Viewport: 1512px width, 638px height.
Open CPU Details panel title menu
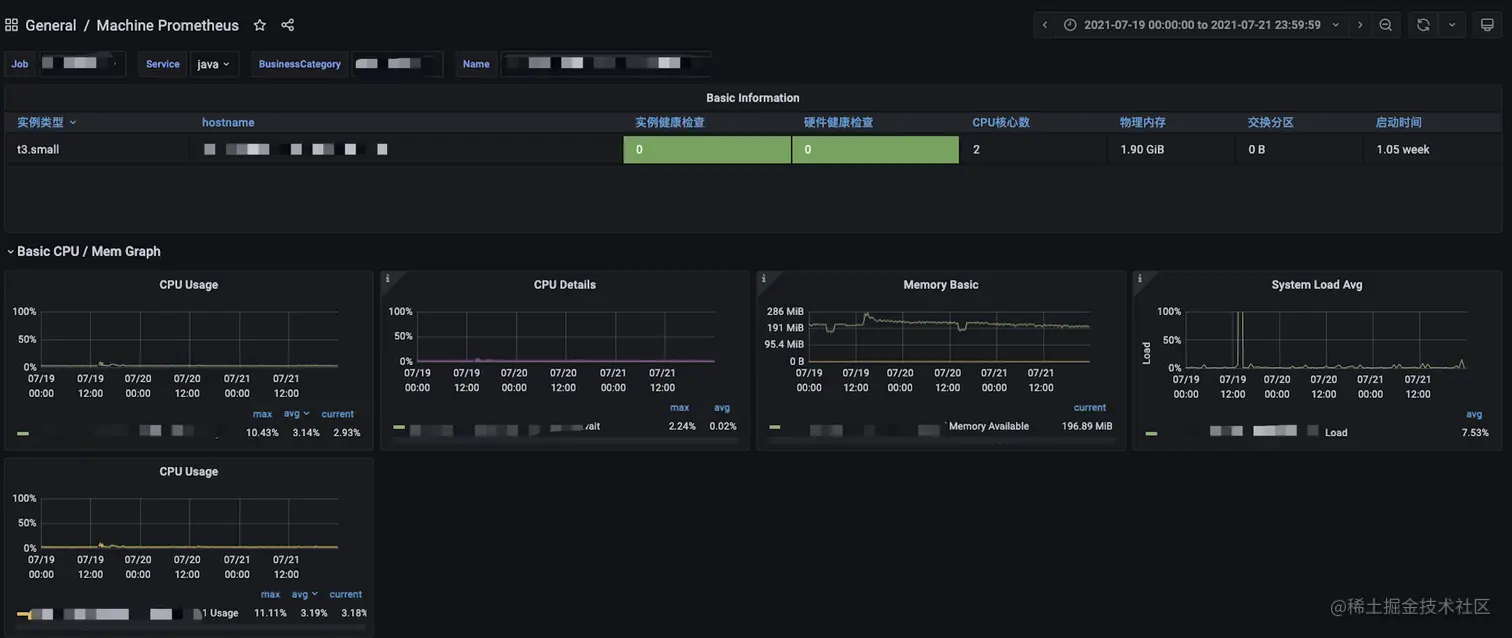pyautogui.click(x=565, y=285)
